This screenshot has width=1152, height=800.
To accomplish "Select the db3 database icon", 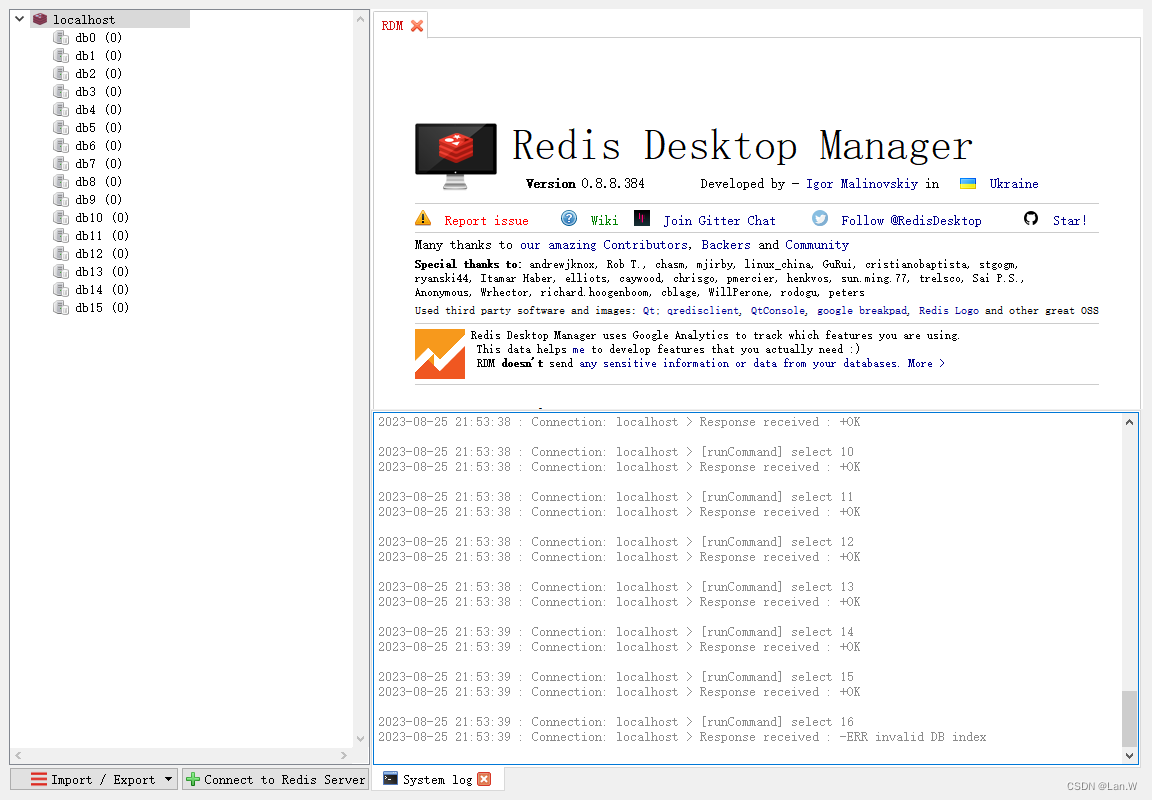I will pyautogui.click(x=61, y=92).
